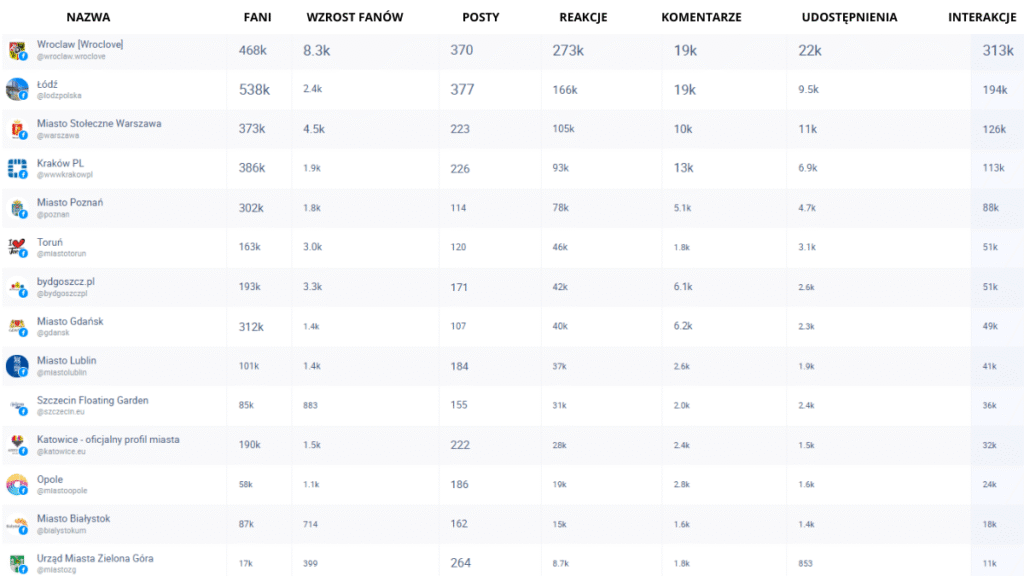Click the Kraków PL blue logo icon
This screenshot has width=1024, height=576.
tap(17, 168)
